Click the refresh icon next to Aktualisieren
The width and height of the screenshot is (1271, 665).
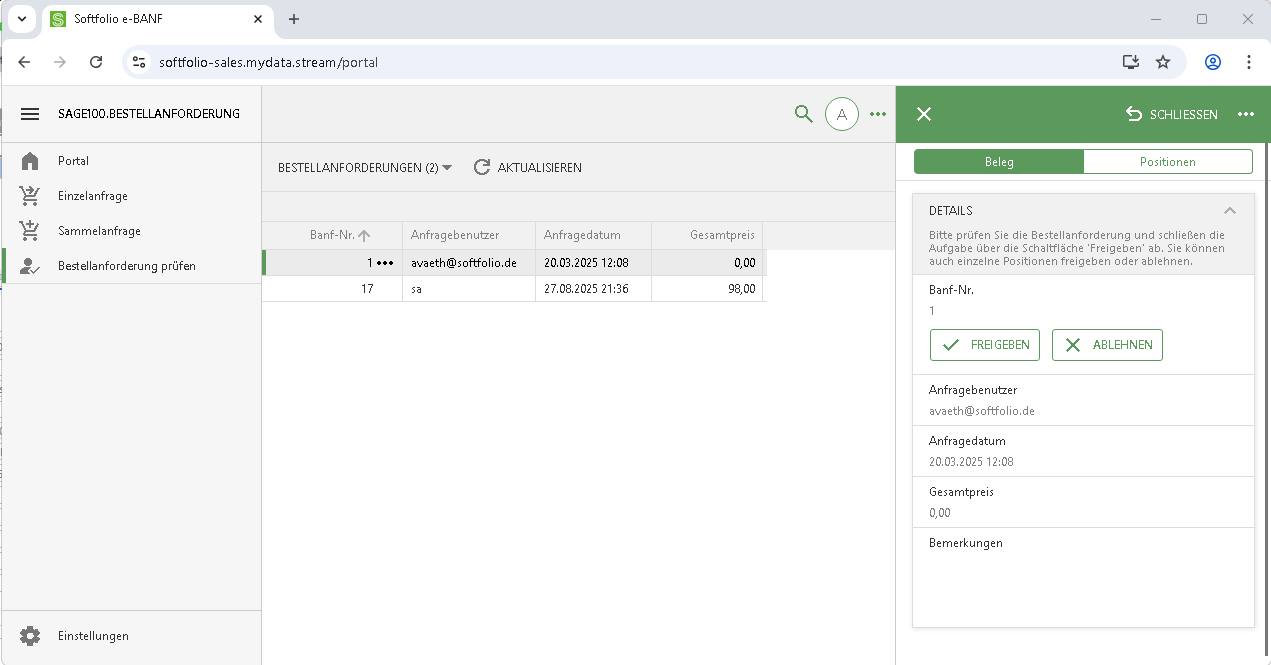tap(482, 168)
